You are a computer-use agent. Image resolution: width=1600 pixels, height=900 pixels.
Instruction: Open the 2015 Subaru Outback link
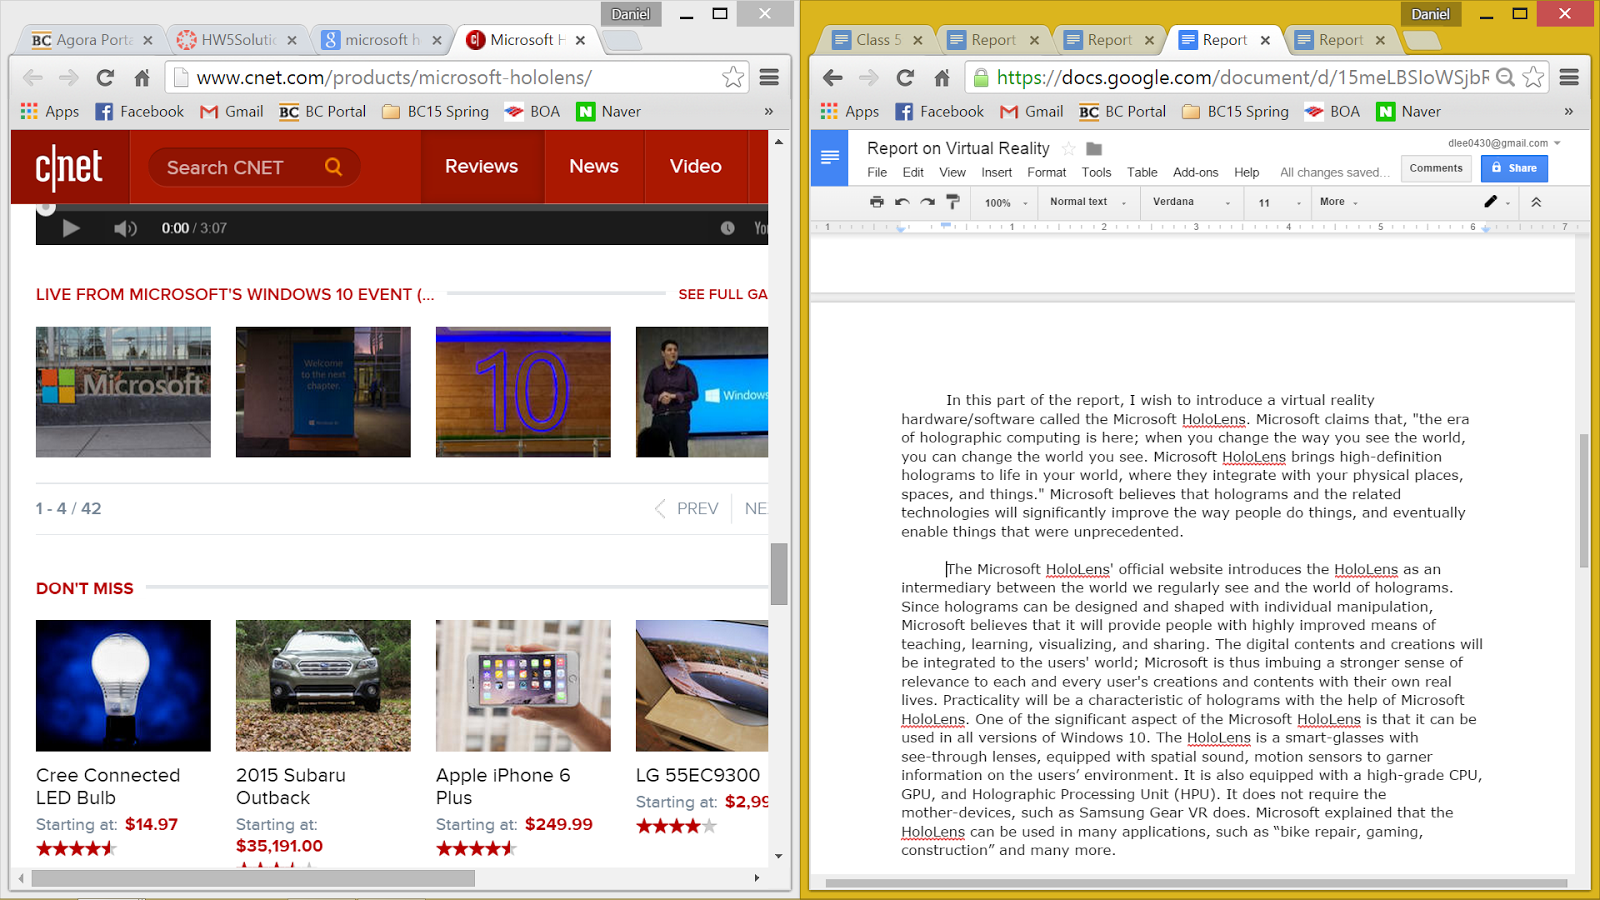click(x=291, y=786)
